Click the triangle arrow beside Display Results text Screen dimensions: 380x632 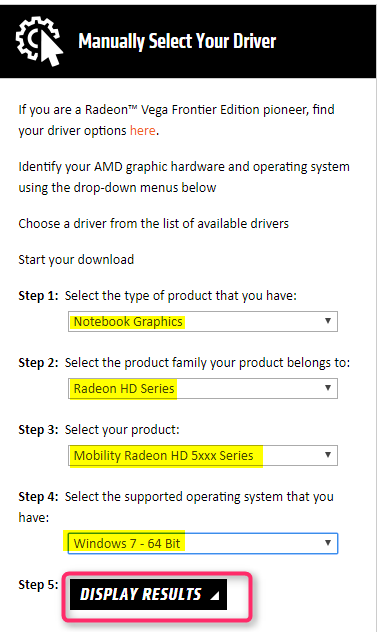[215, 595]
